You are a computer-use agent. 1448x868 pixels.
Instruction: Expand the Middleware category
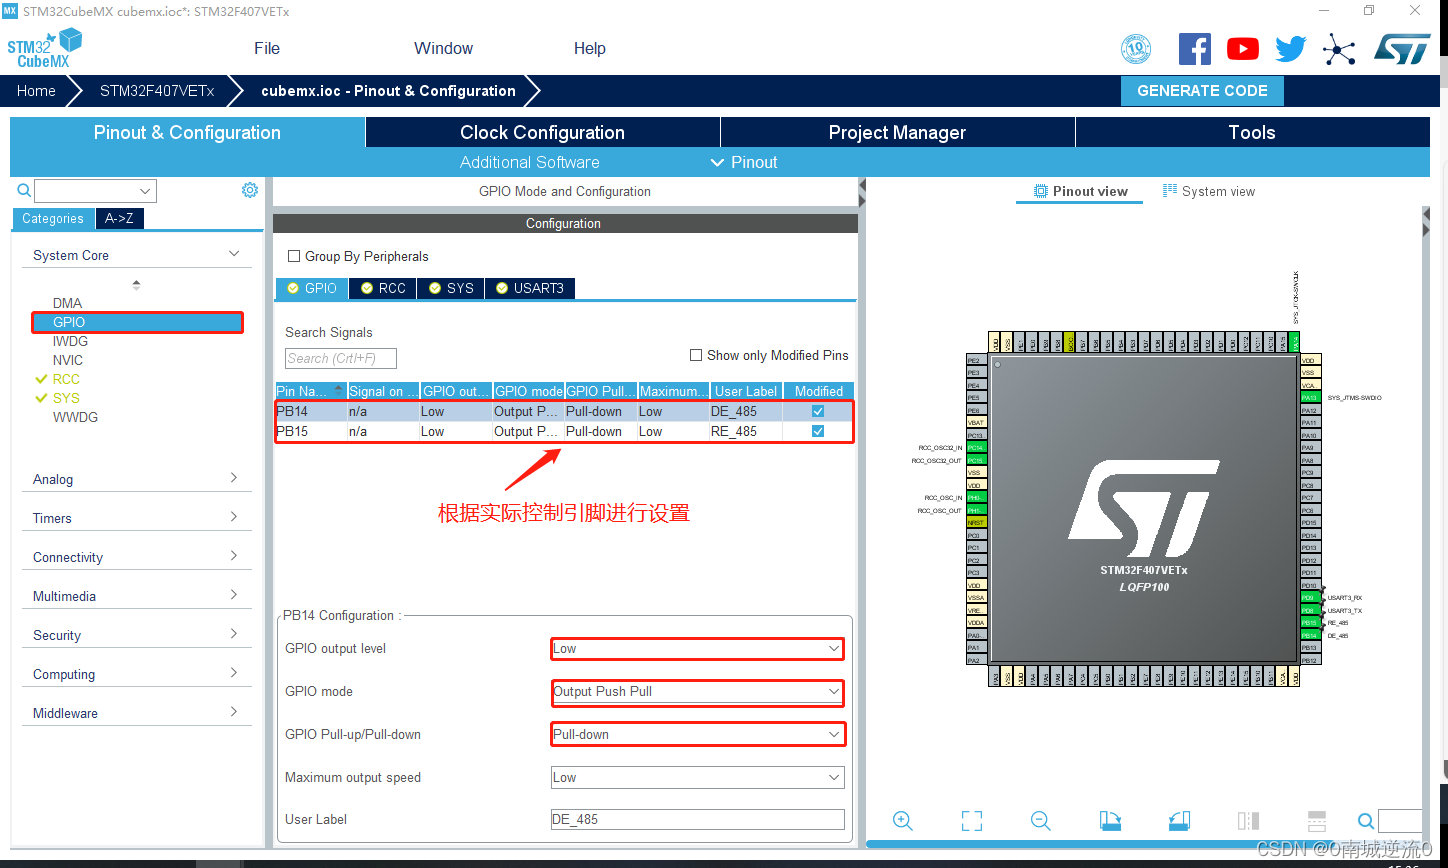tap(234, 712)
